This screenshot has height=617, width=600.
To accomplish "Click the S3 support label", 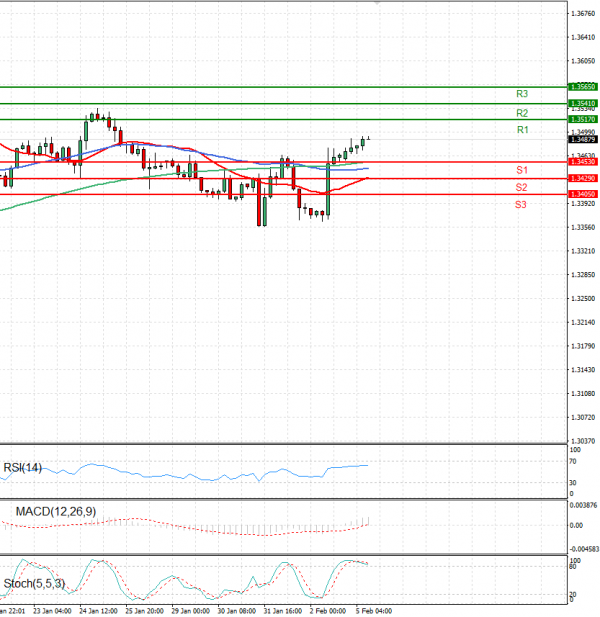I will tap(521, 205).
